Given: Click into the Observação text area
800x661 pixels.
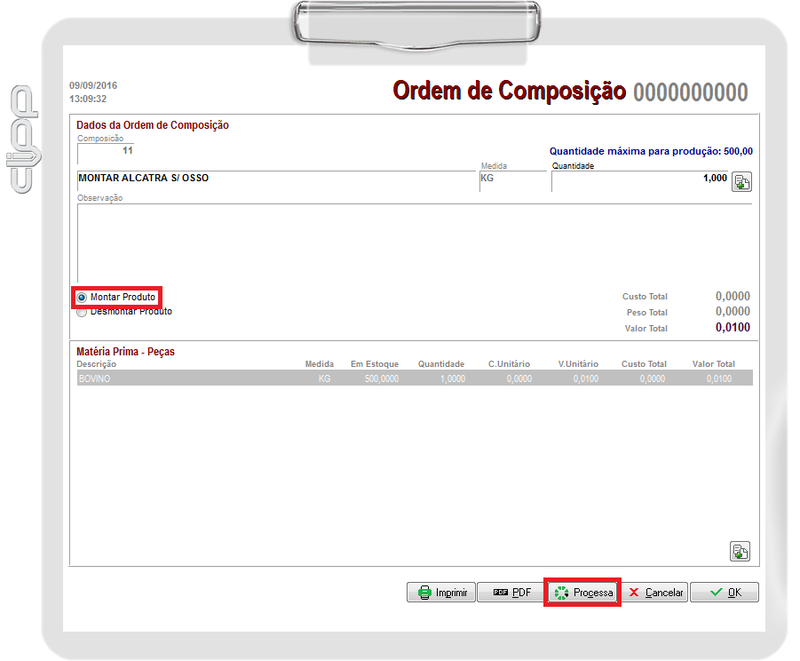Looking at the screenshot, I should tap(415, 242).
